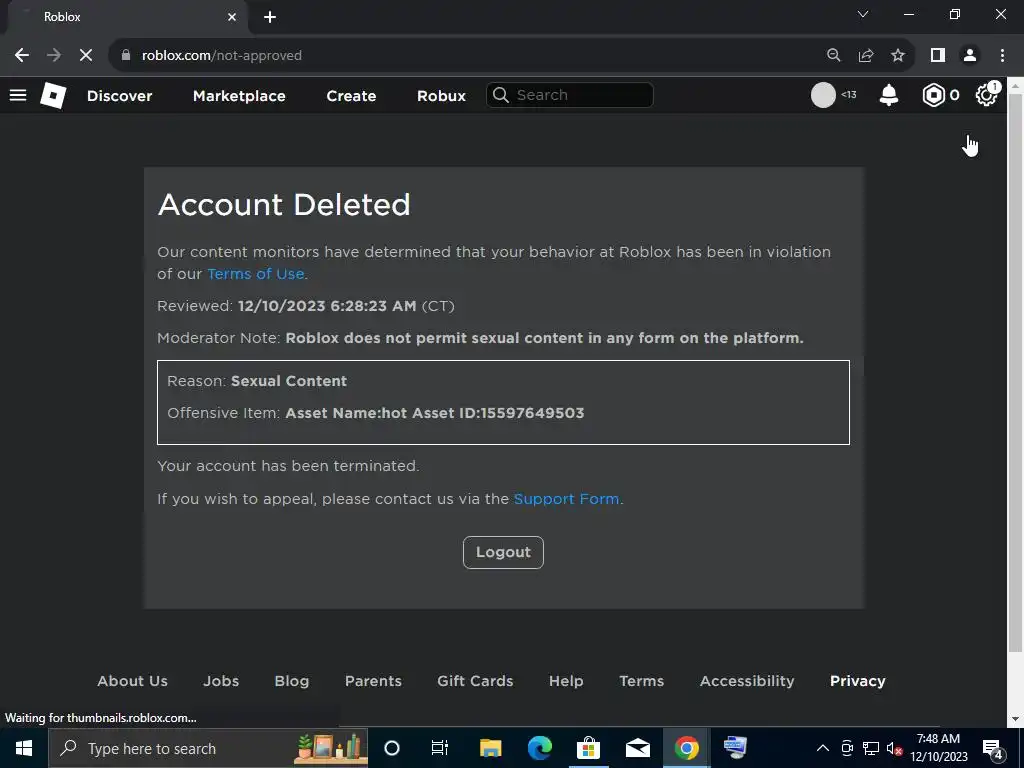
Task: Click the muted volume tray icon
Action: coord(894,748)
